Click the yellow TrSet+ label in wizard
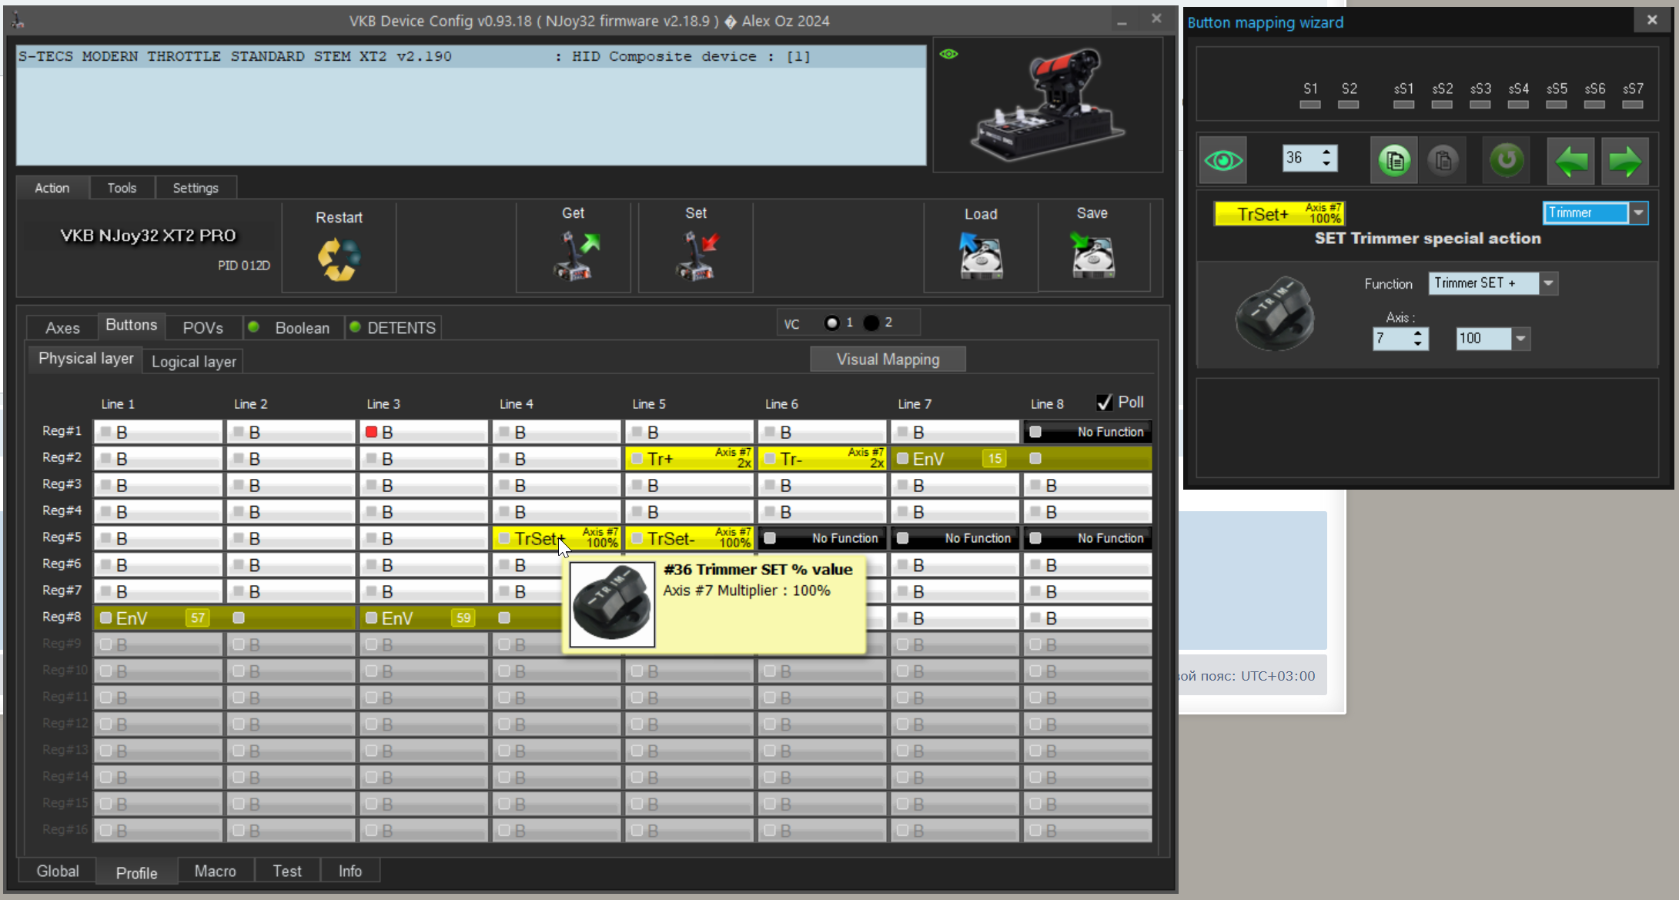The height and width of the screenshot is (900, 1679). tap(1279, 214)
